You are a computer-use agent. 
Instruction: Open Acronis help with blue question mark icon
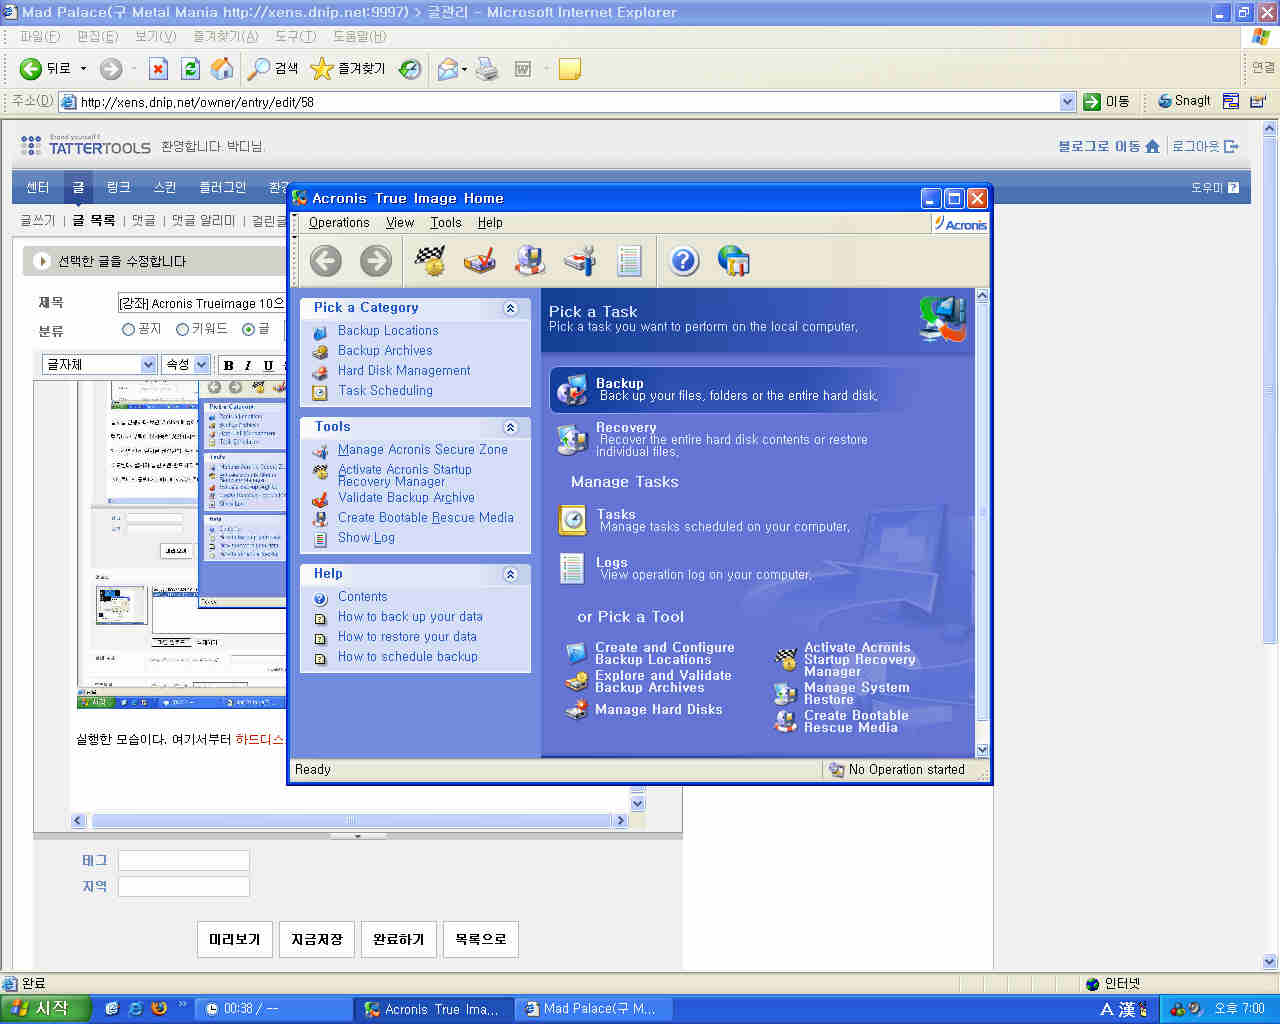pyautogui.click(x=684, y=261)
